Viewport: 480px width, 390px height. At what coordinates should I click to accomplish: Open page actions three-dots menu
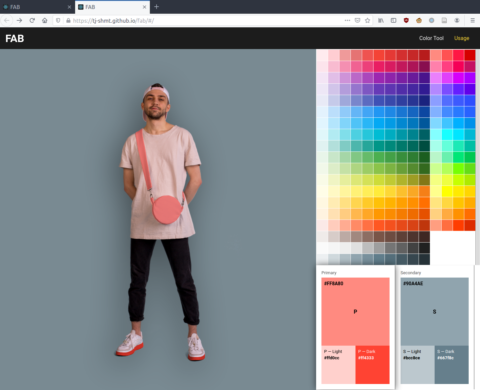[x=347, y=20]
